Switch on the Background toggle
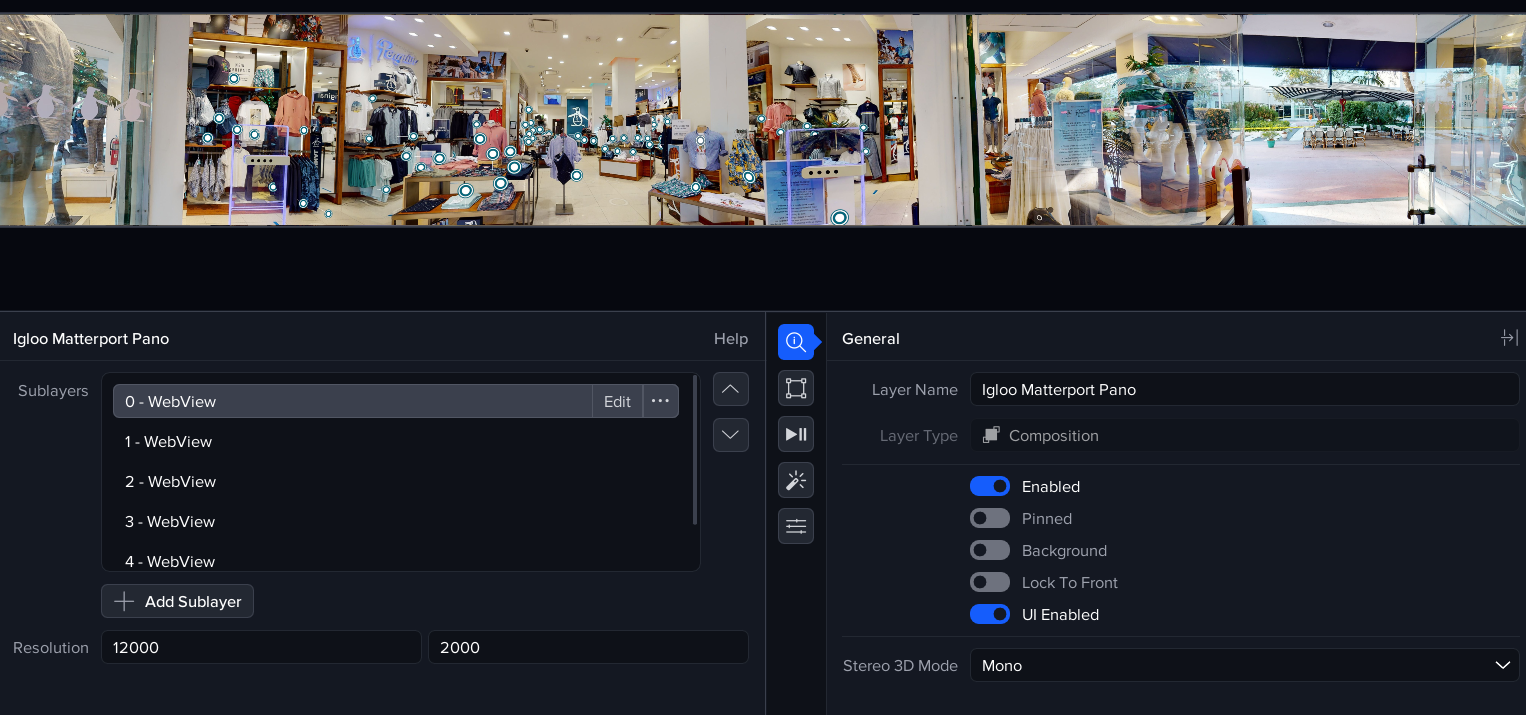Image resolution: width=1526 pixels, height=715 pixels. 989,551
